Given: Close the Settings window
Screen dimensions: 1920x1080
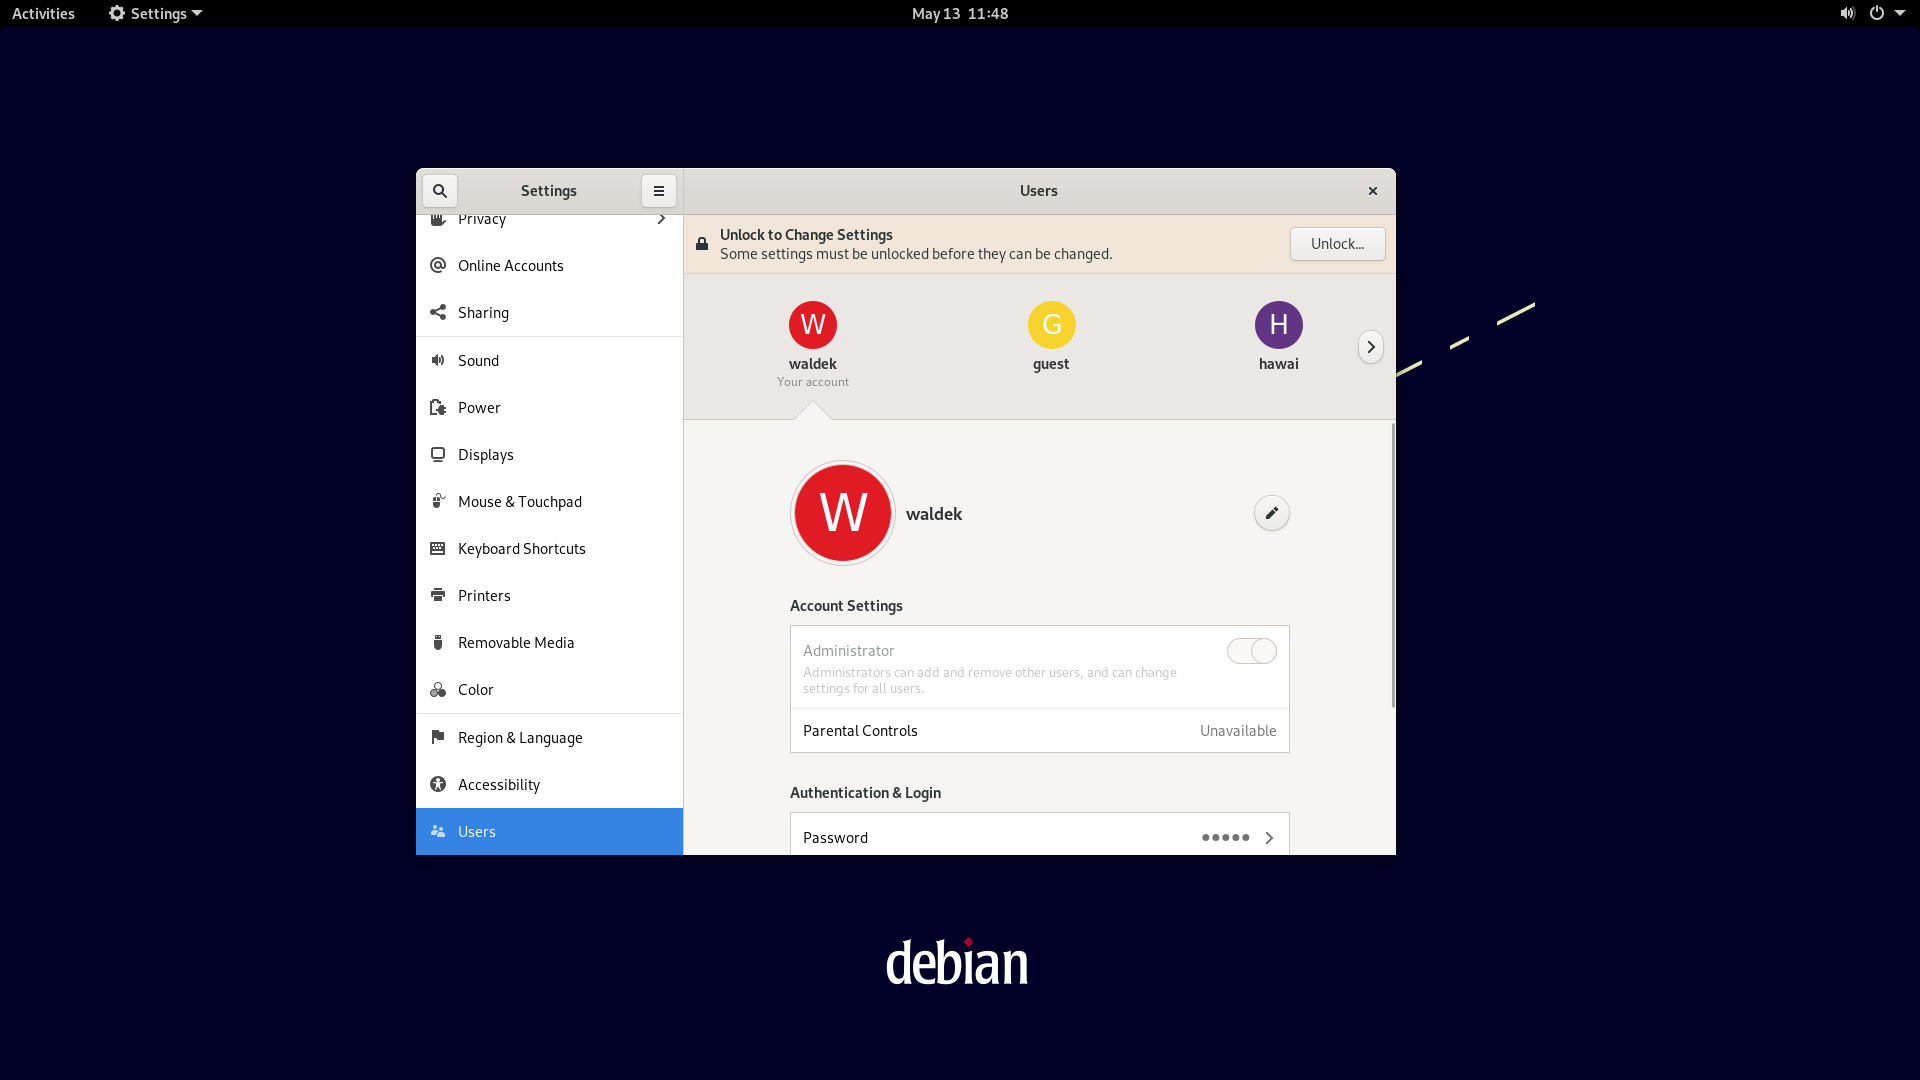Looking at the screenshot, I should tap(1373, 191).
